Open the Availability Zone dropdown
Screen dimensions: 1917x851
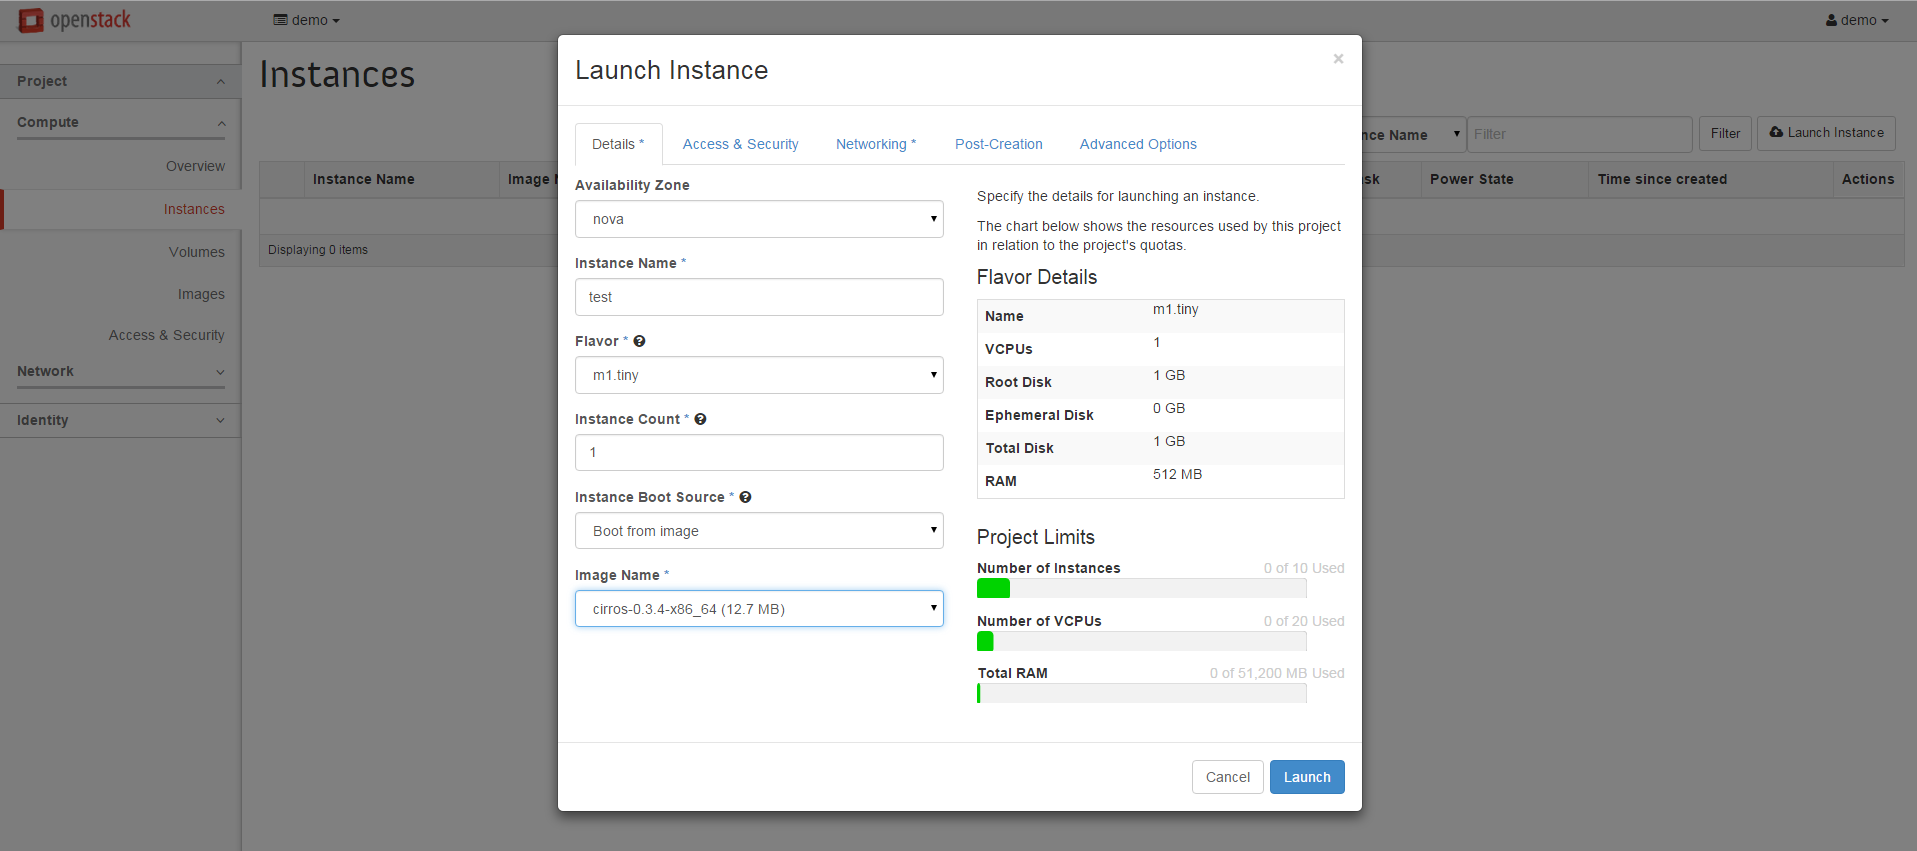point(758,219)
